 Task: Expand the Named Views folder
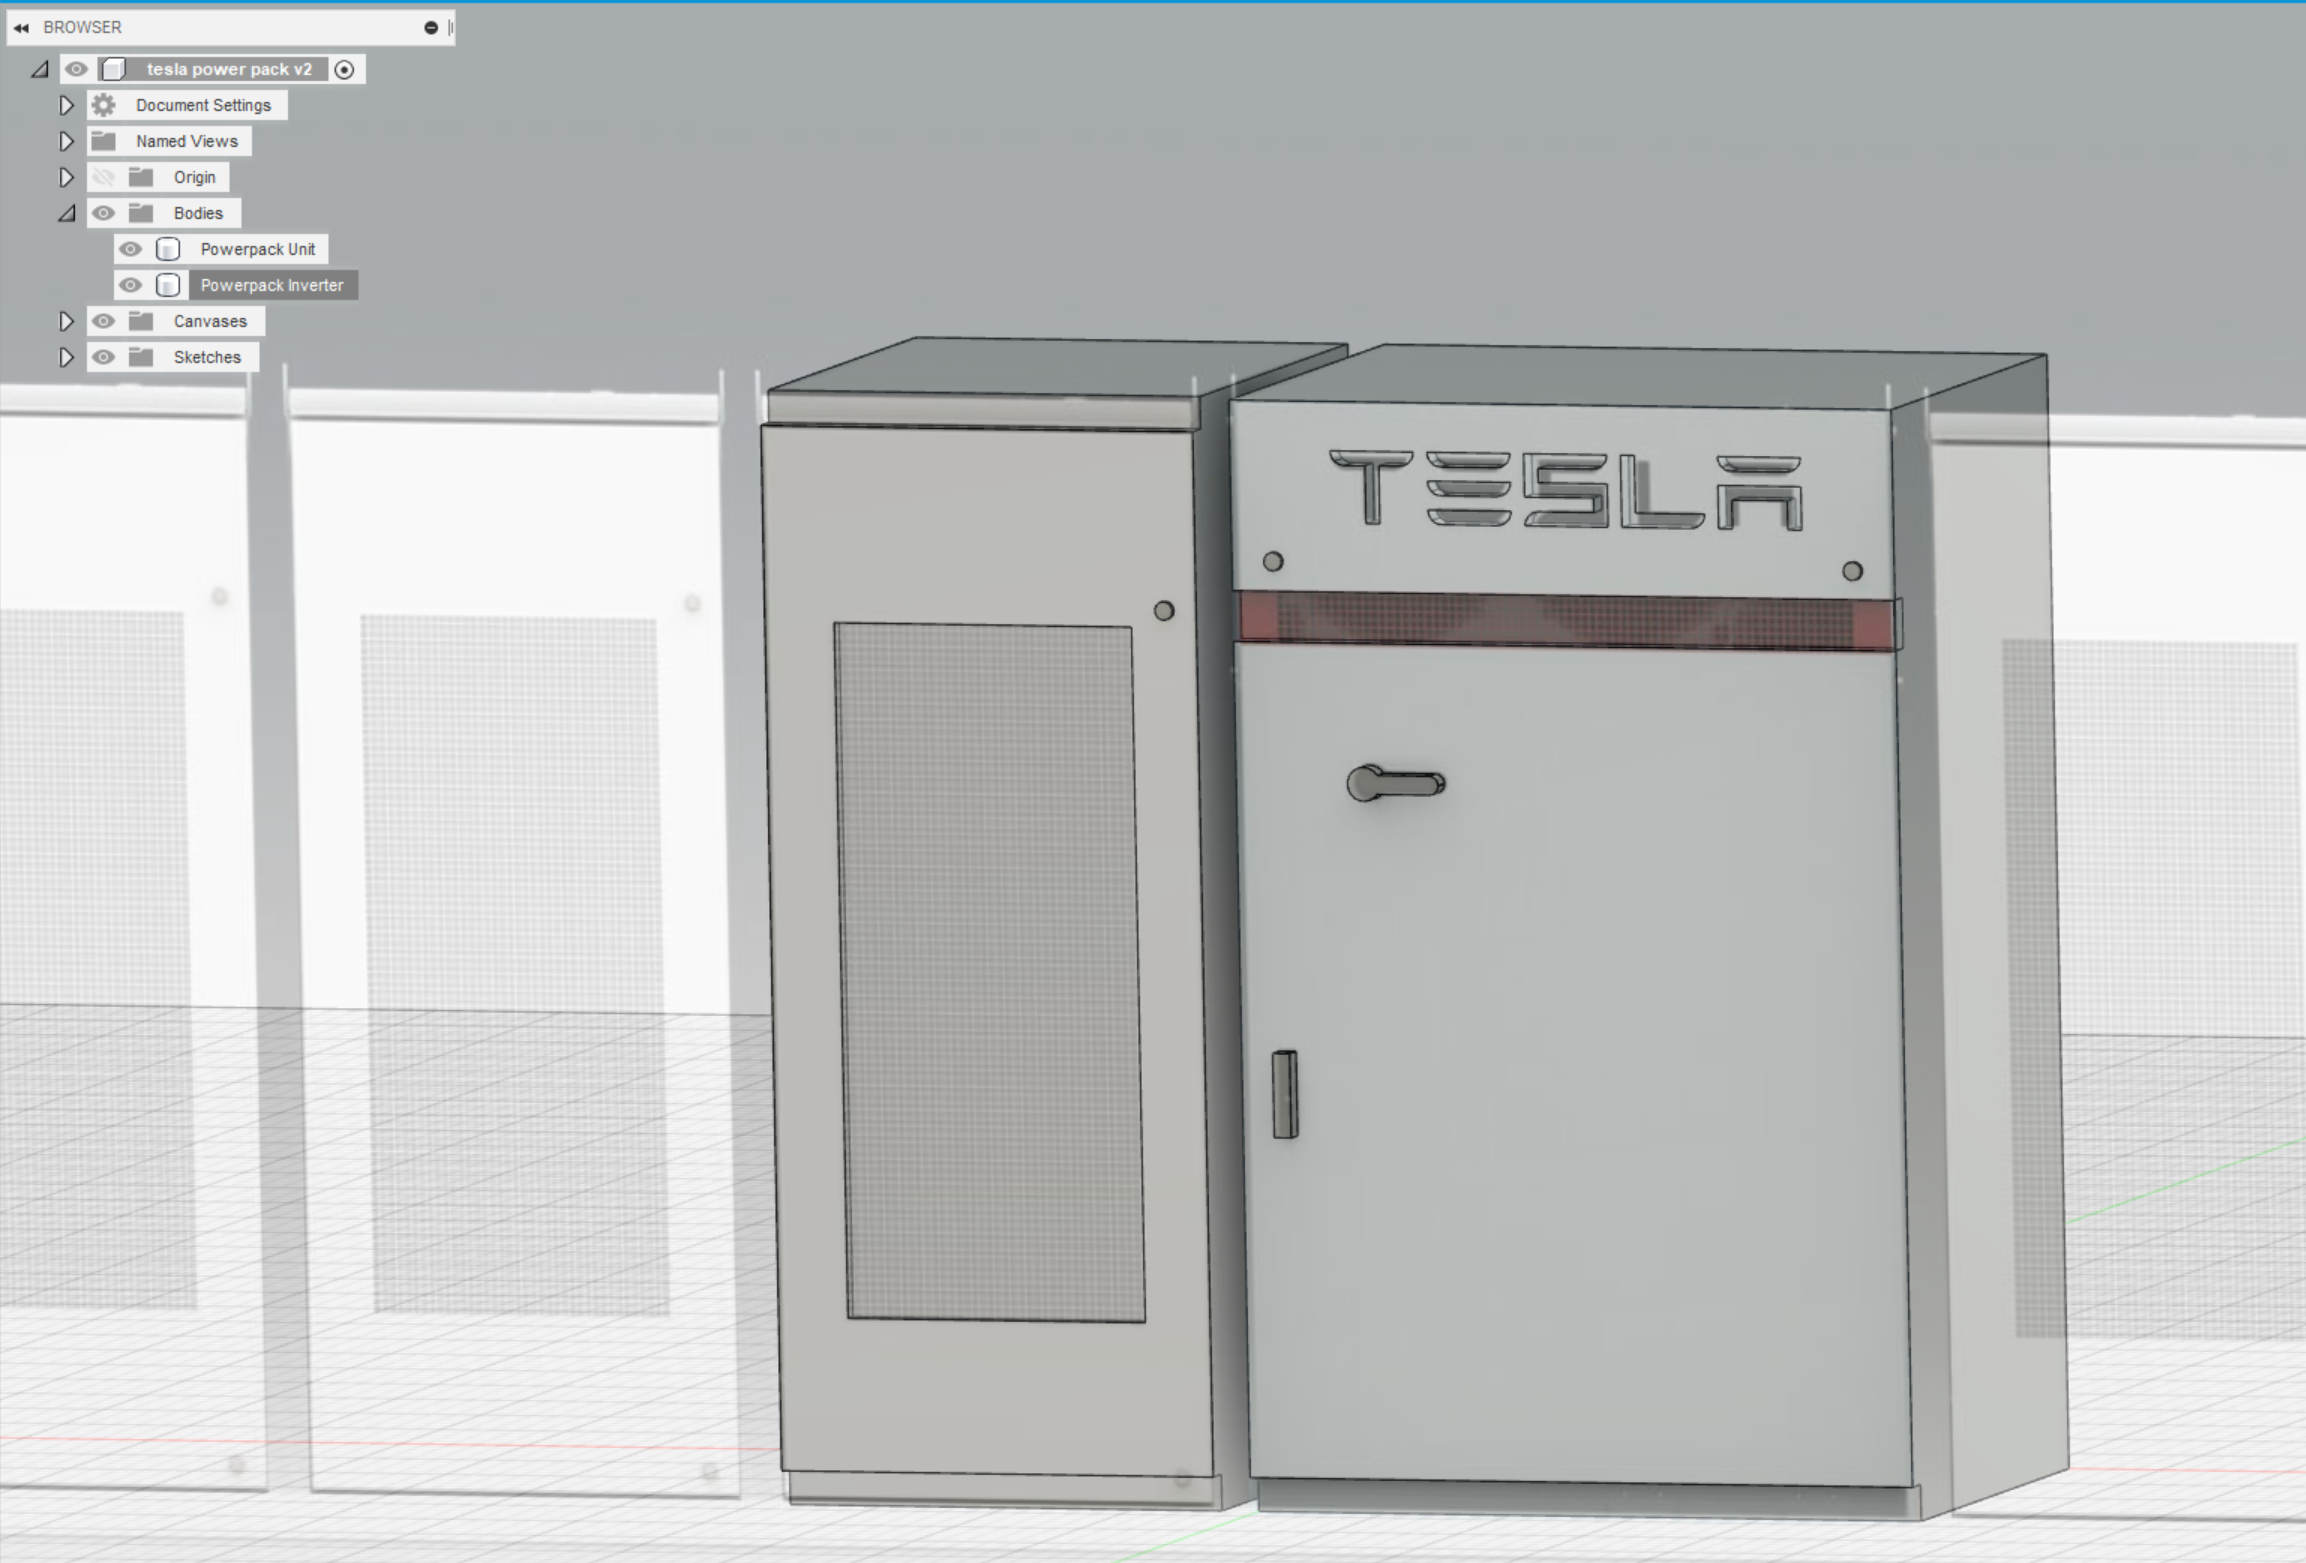(66, 141)
